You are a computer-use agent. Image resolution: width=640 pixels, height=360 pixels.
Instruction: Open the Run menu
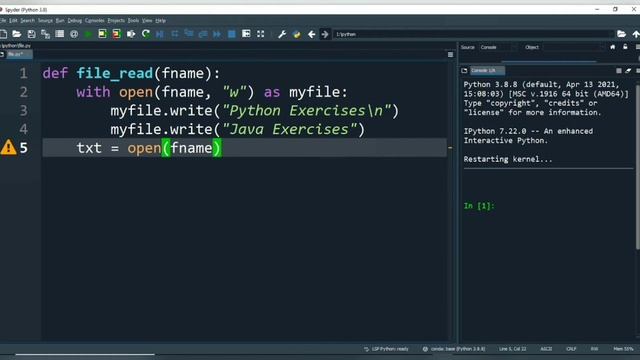pyautogui.click(x=60, y=20)
